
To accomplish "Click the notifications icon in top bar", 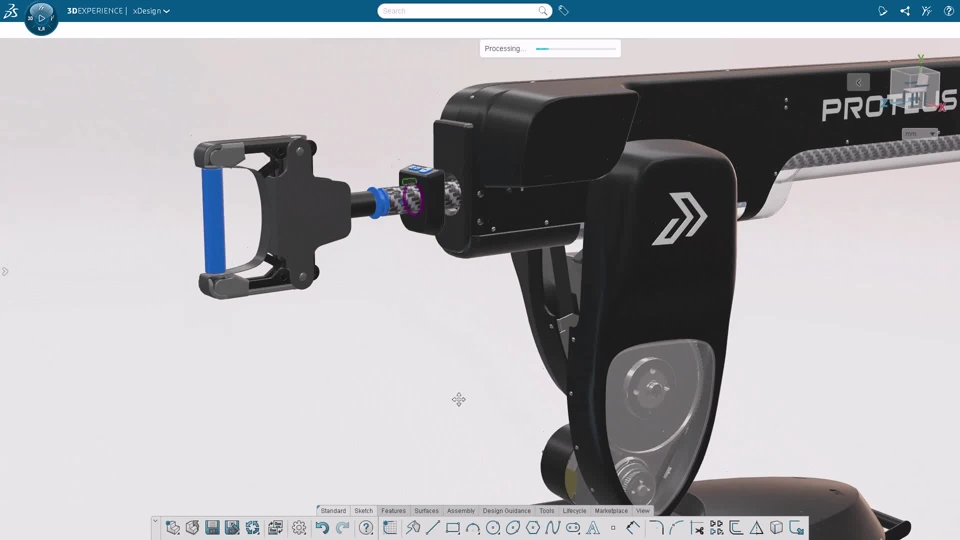I will tap(882, 11).
